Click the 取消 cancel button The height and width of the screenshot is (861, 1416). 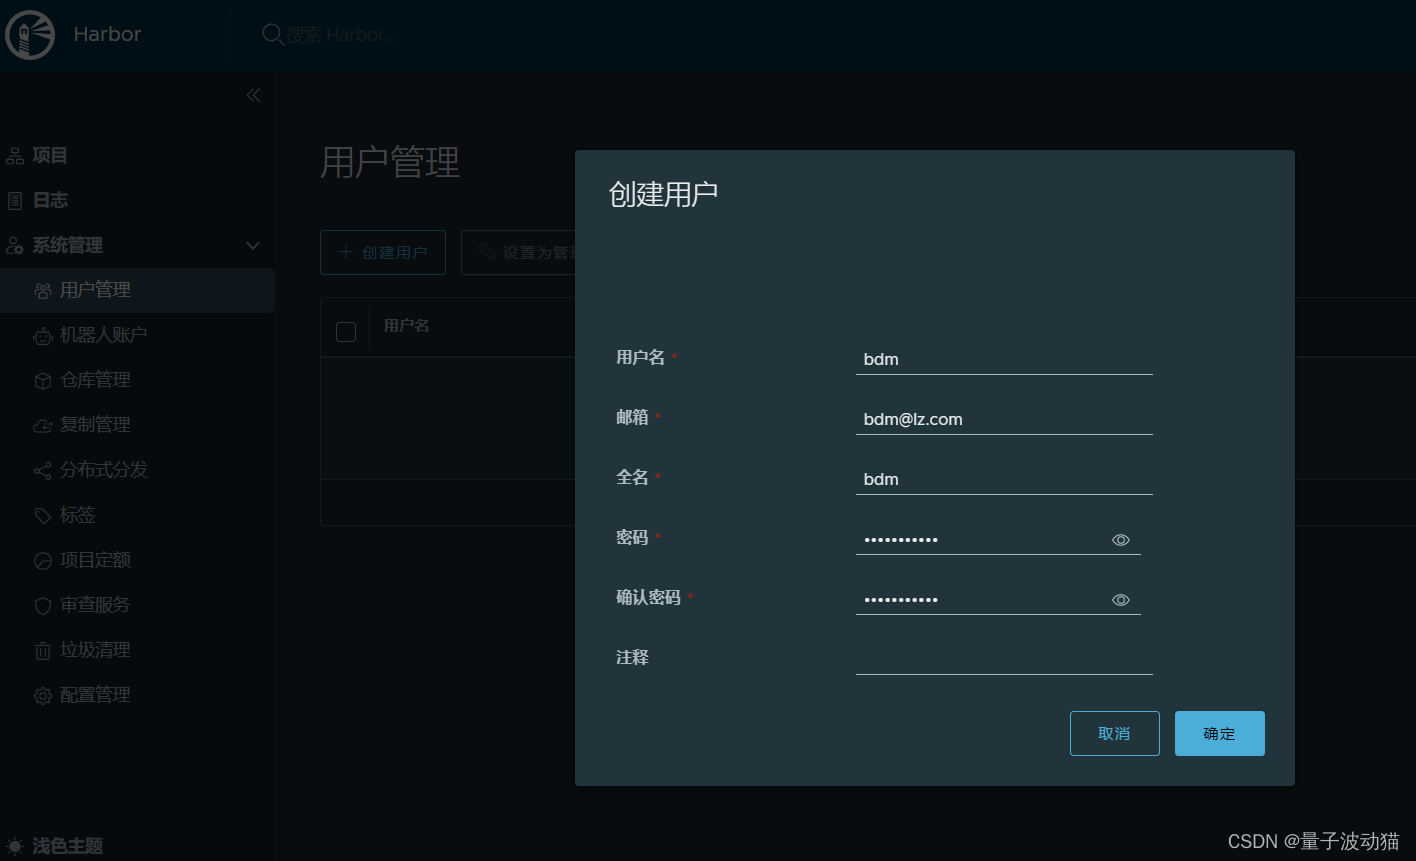[1114, 734]
